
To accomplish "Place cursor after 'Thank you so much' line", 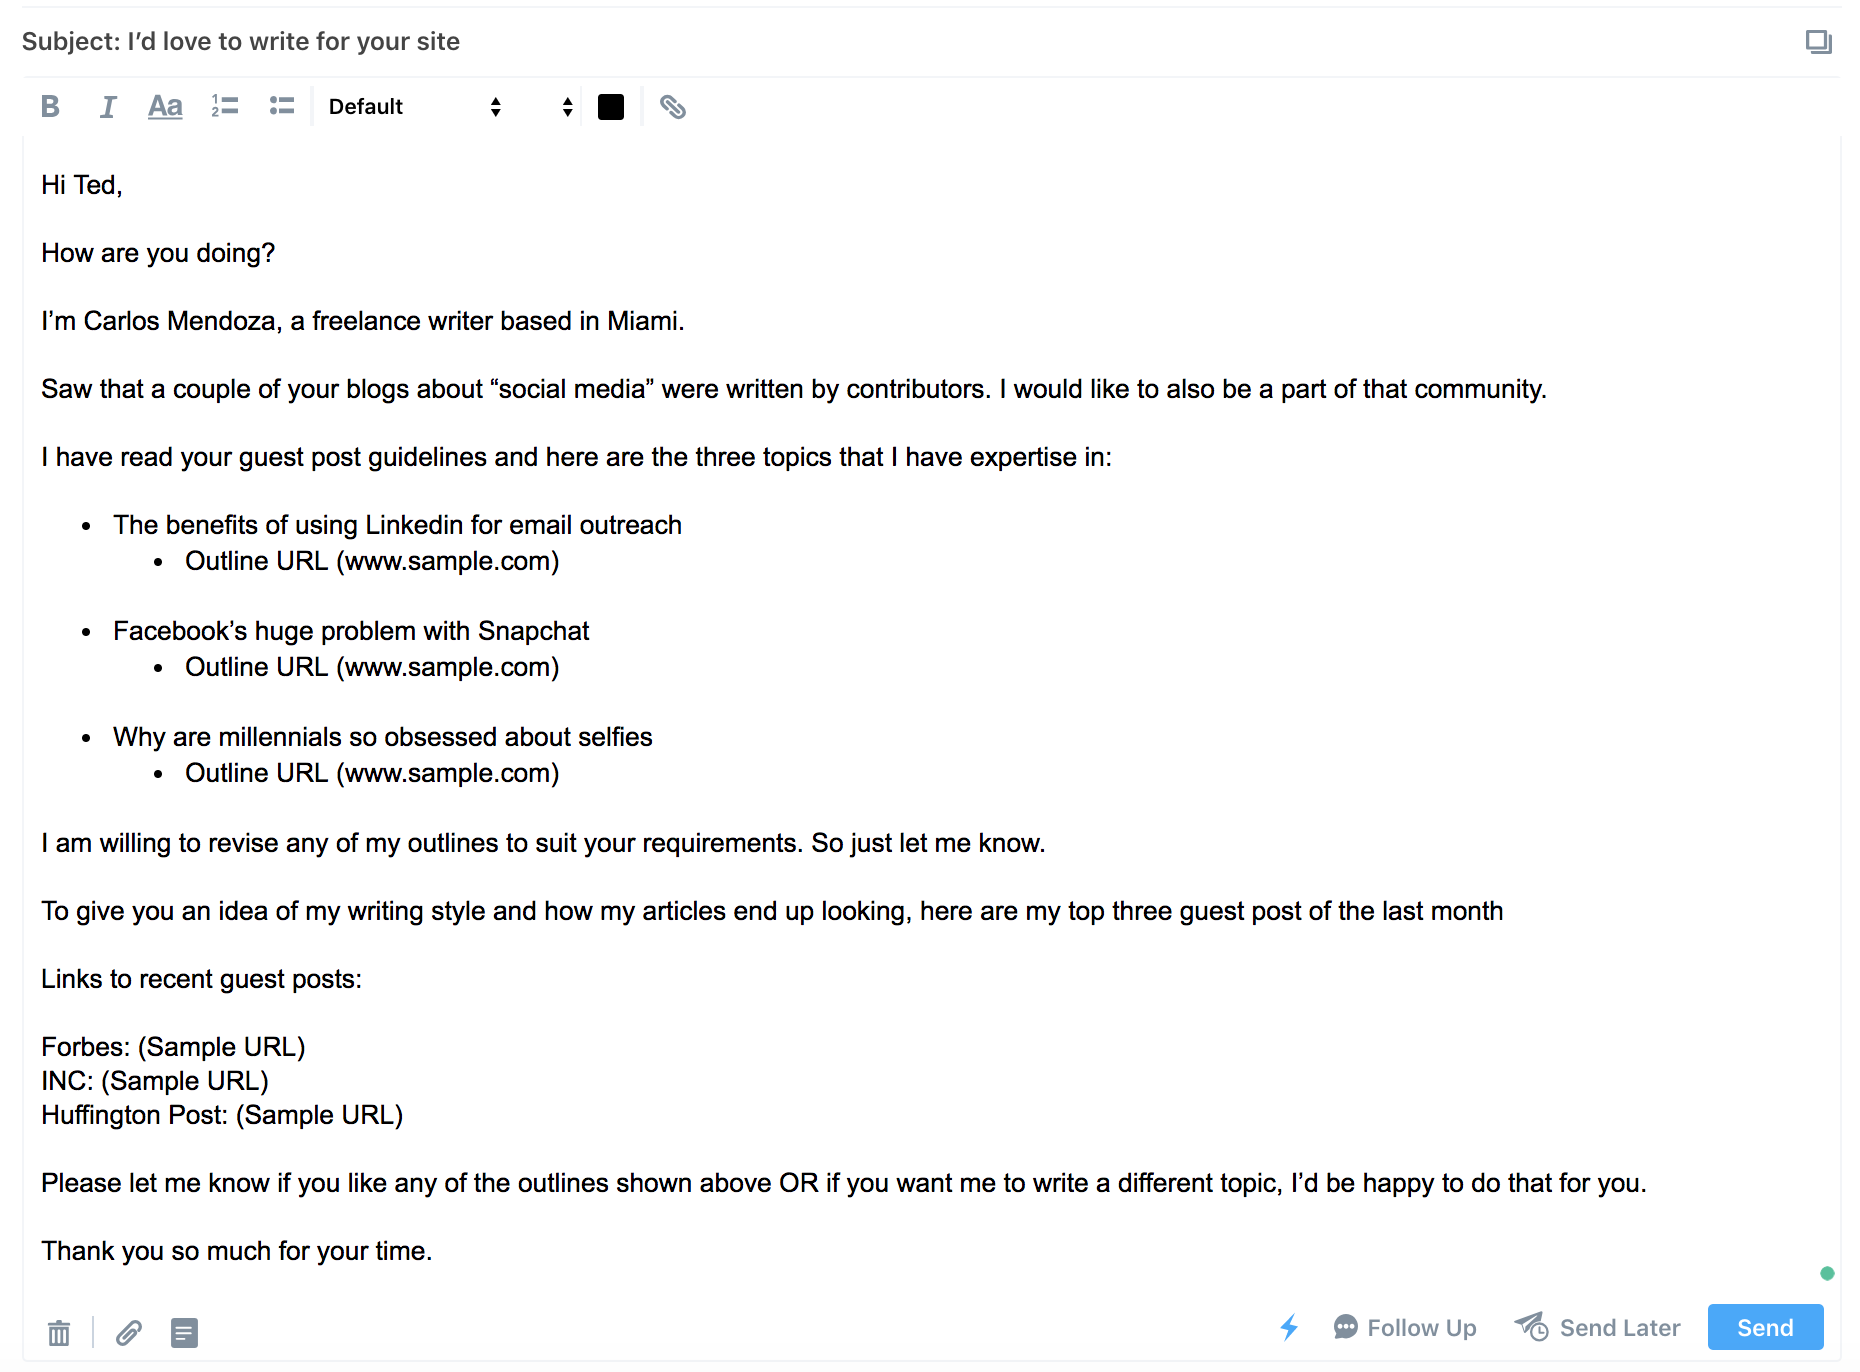I will tap(433, 1251).
